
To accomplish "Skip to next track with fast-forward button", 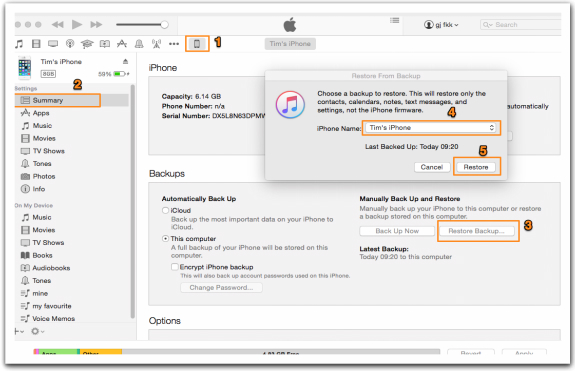I will [x=96, y=25].
